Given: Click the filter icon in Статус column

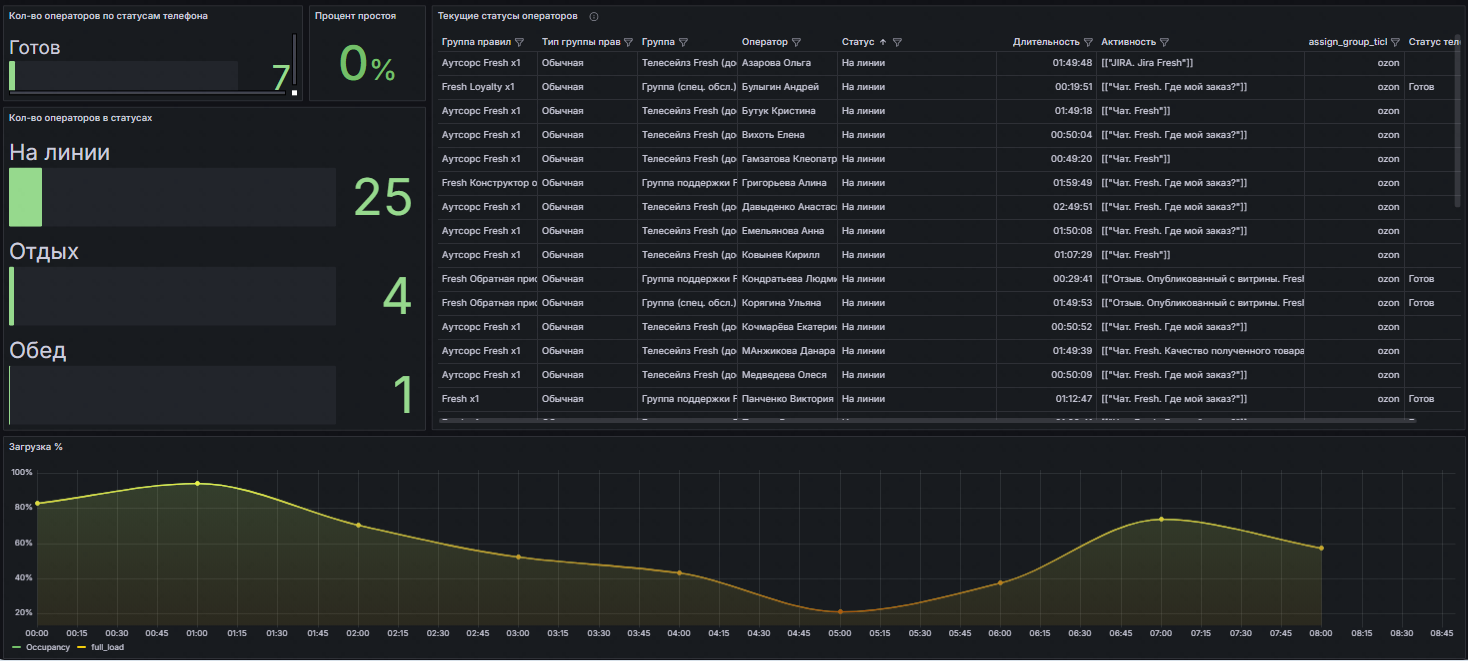Looking at the screenshot, I should [x=897, y=43].
